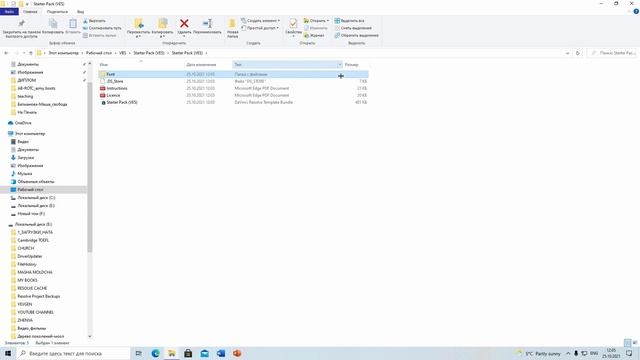
Task: Switch to the Главная (Home) ribbon tab
Action: [x=30, y=12]
